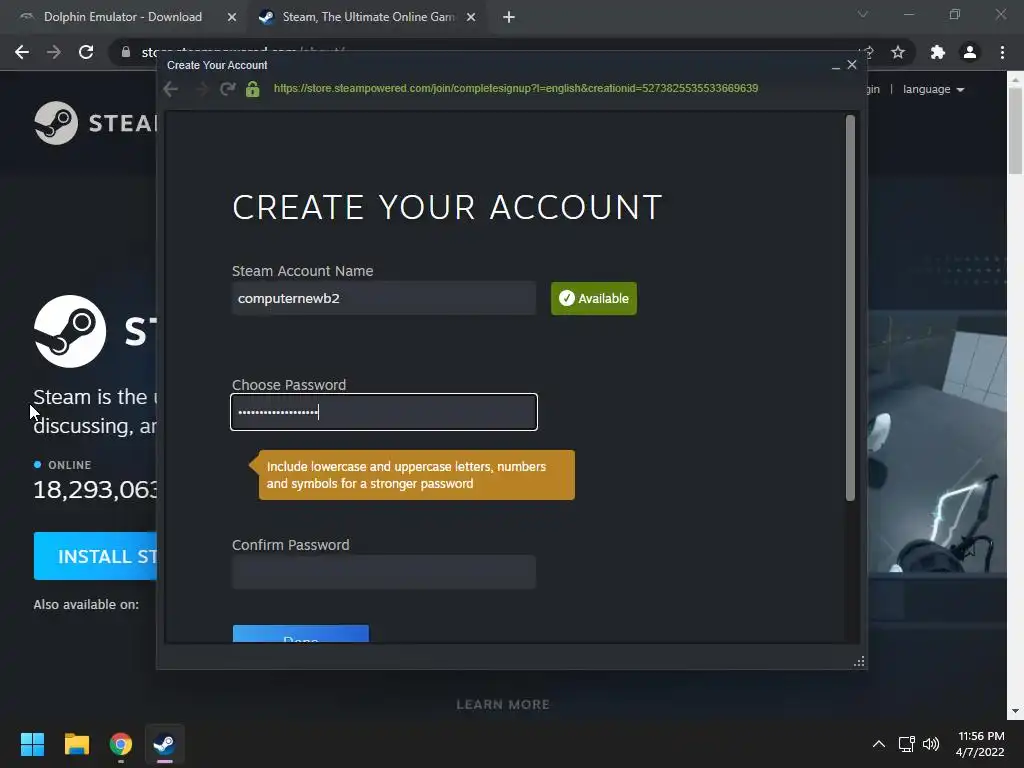Click Steam logo in page header

pos(95,123)
